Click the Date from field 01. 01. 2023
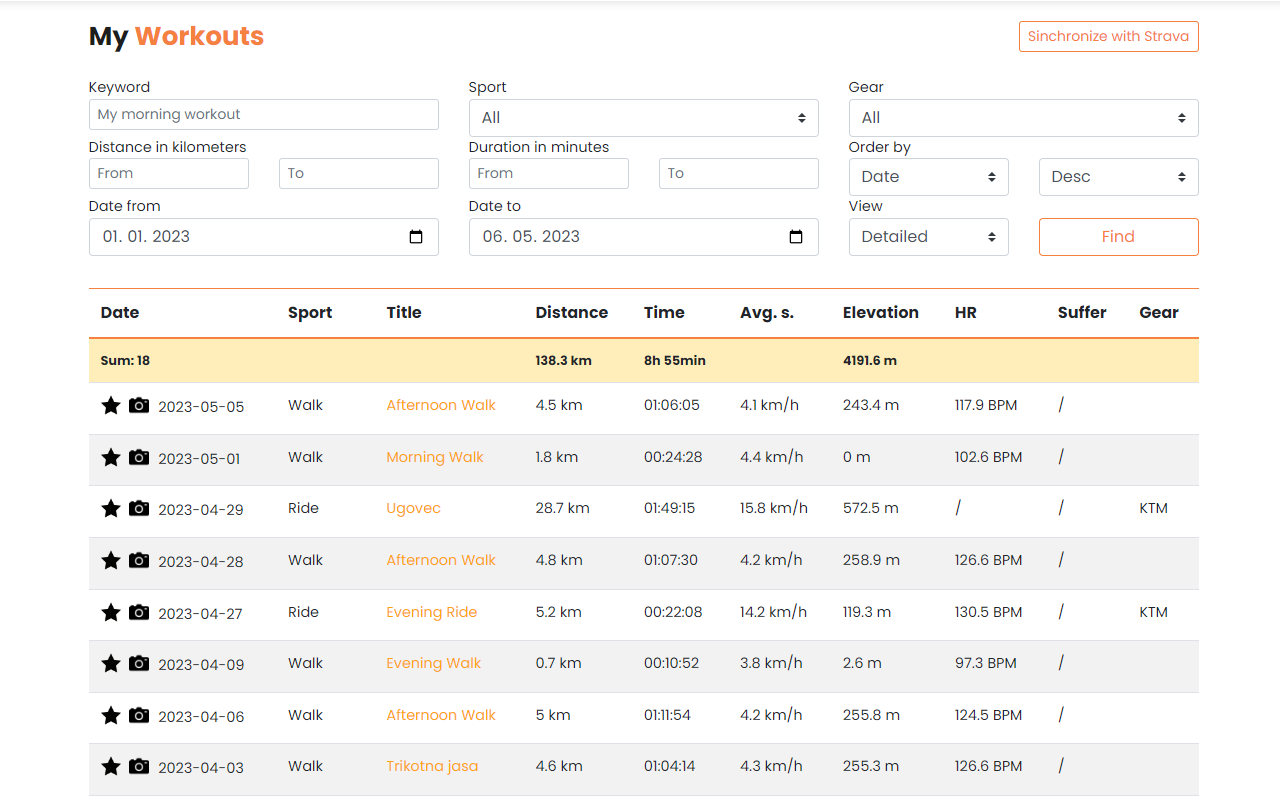Image resolution: width=1280 pixels, height=800 pixels. [263, 237]
